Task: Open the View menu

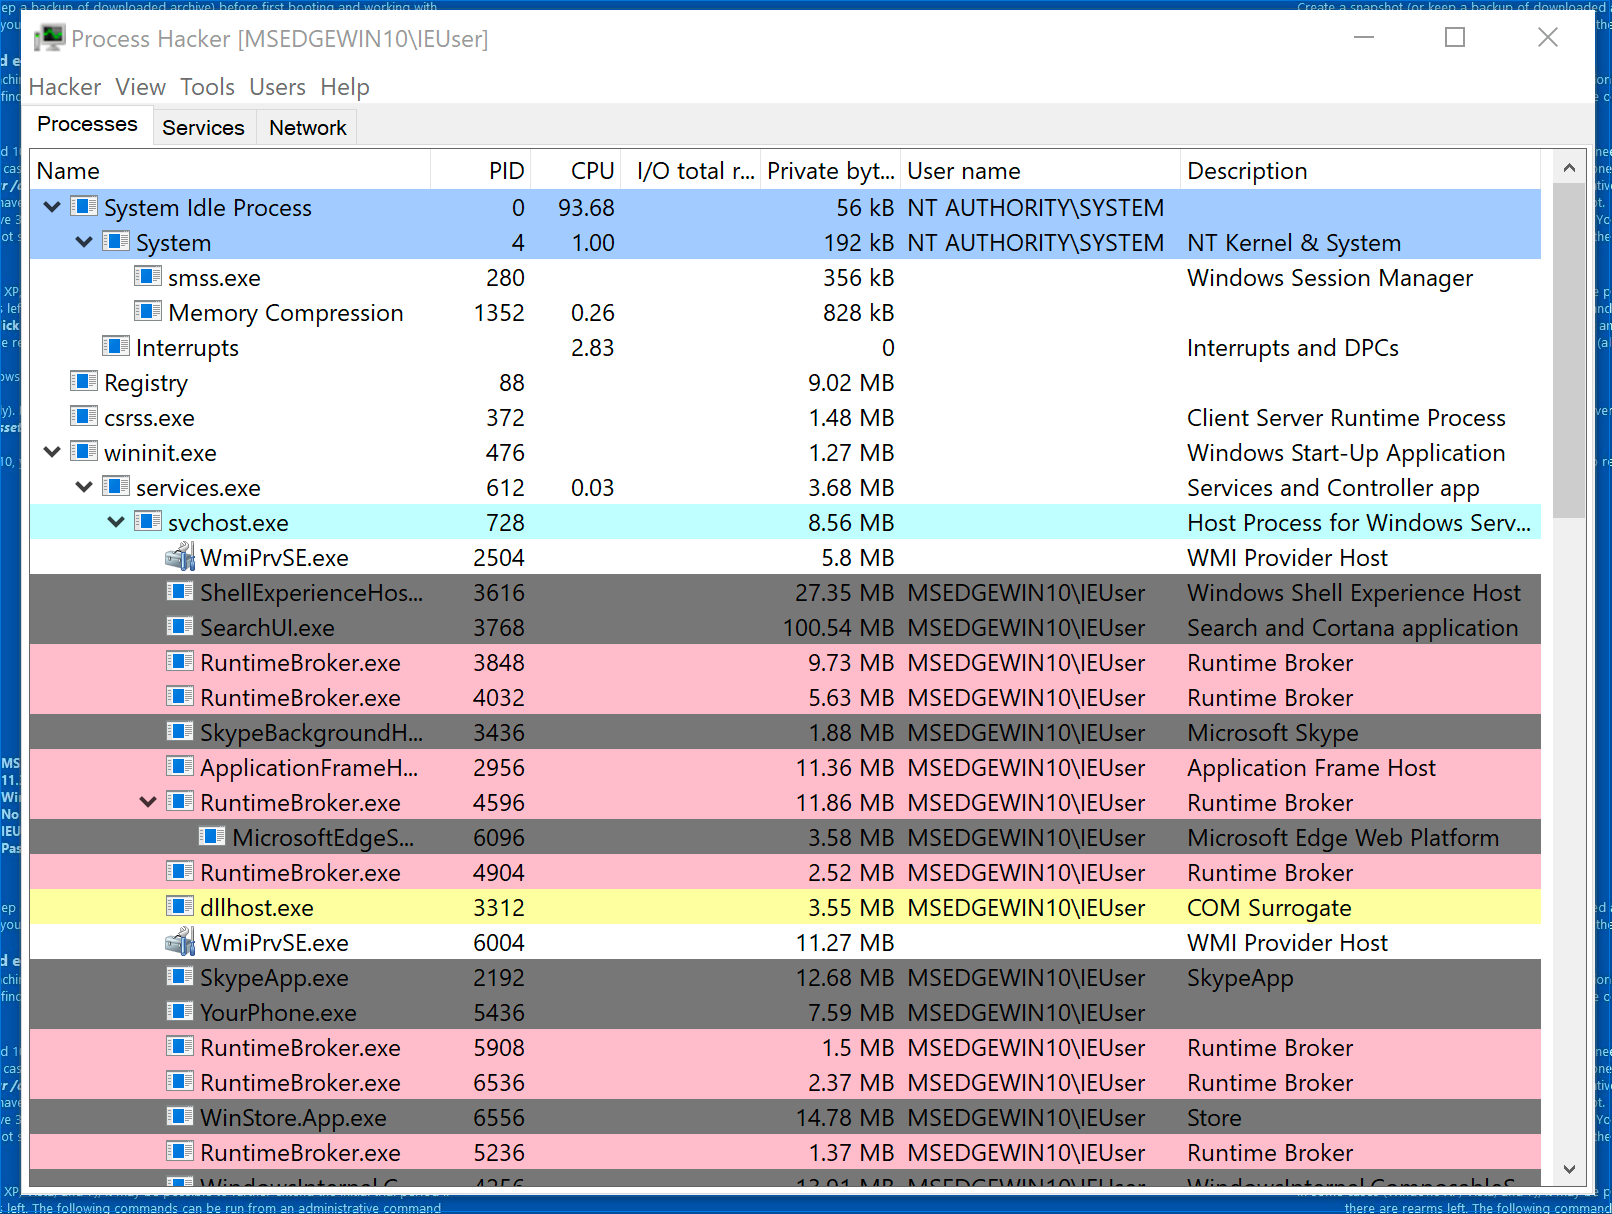Action: (x=140, y=87)
